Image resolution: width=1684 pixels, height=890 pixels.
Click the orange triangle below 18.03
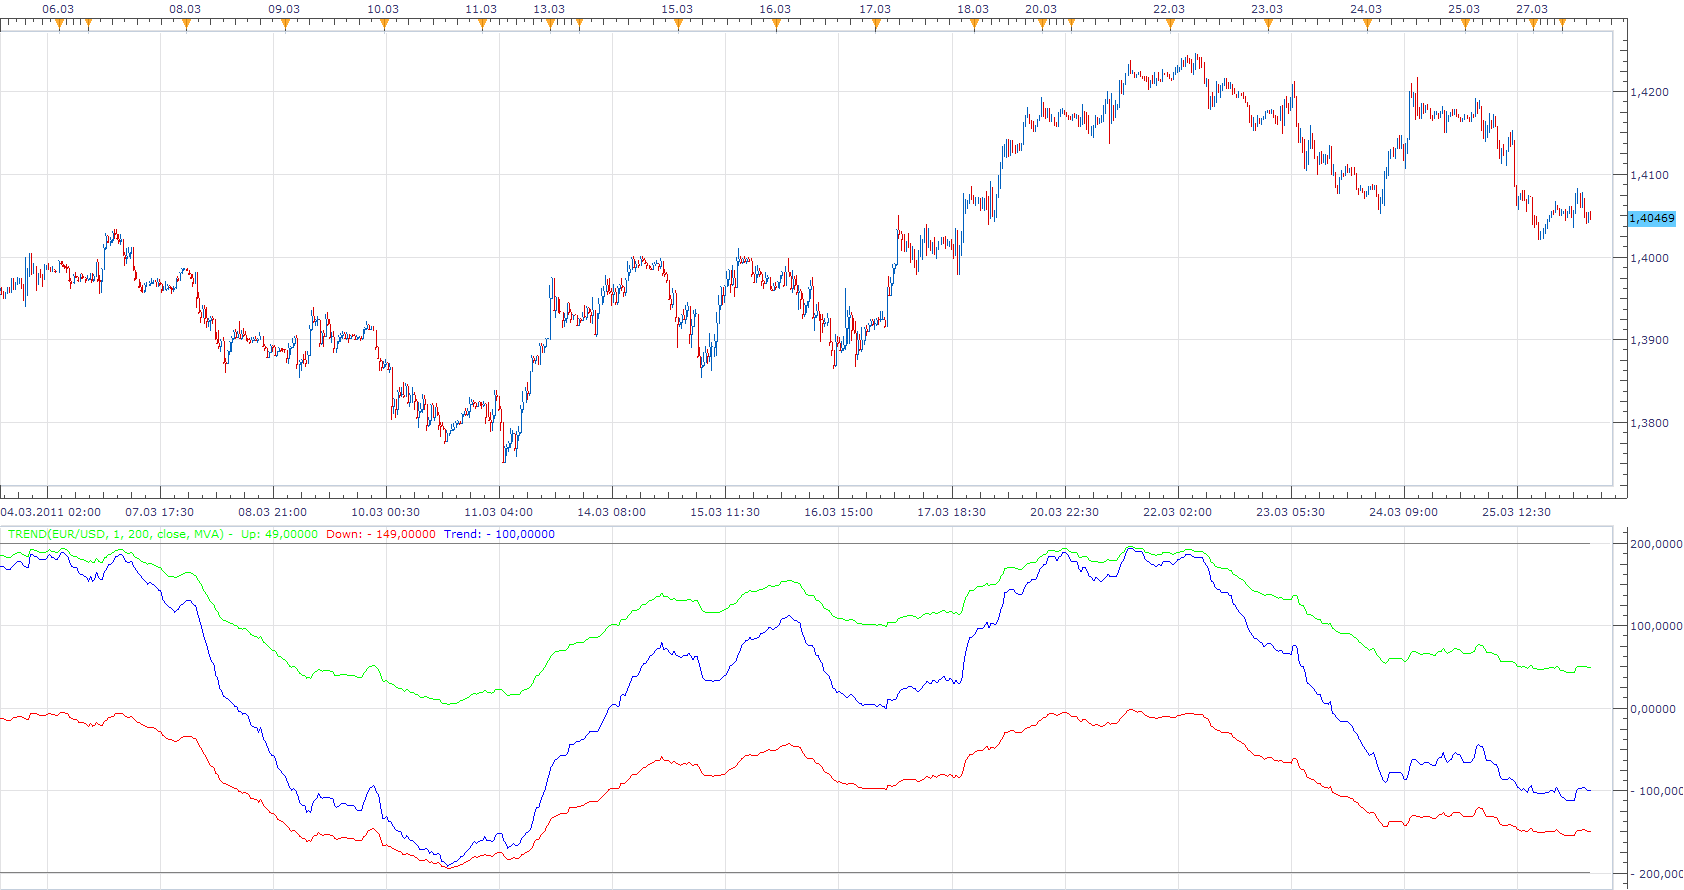(x=974, y=25)
